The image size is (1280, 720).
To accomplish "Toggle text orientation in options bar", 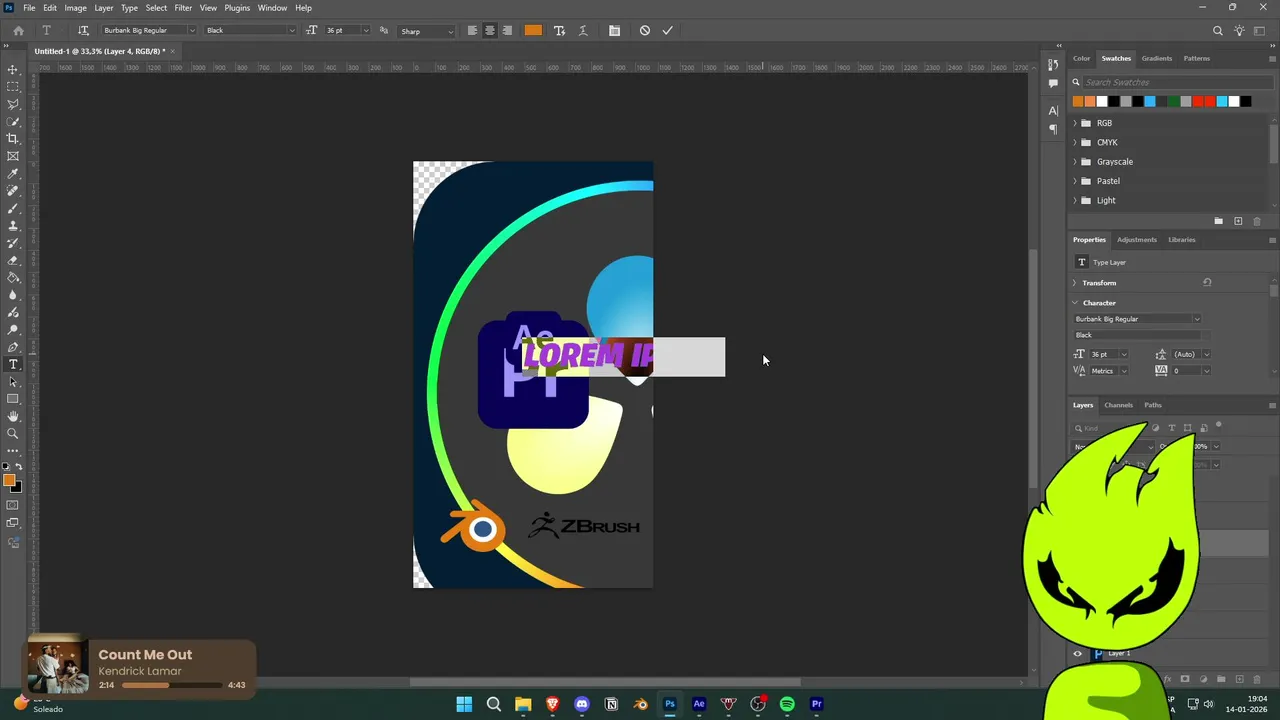I will 83,30.
